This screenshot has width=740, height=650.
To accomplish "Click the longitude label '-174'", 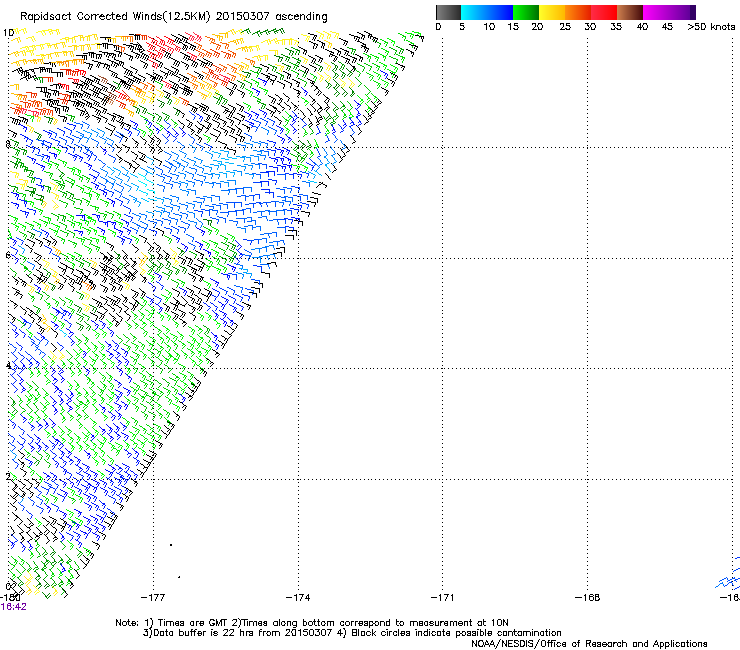I will (298, 598).
